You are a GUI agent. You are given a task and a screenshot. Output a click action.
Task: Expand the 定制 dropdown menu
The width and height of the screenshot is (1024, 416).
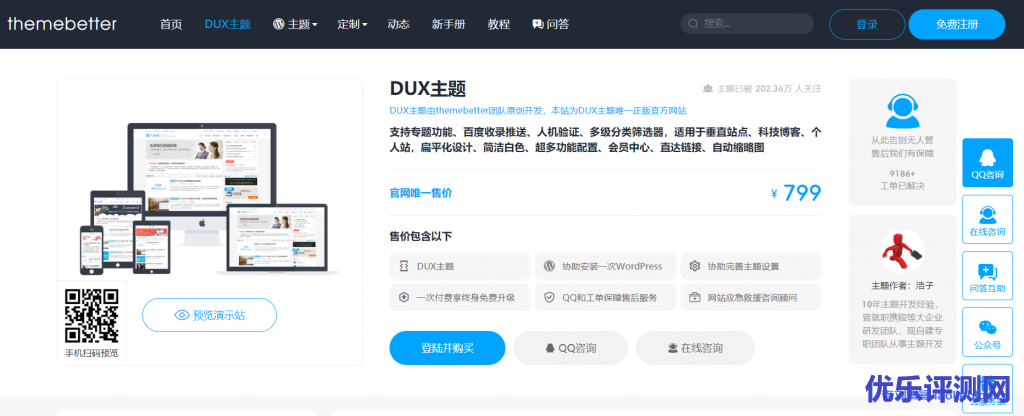coord(352,24)
